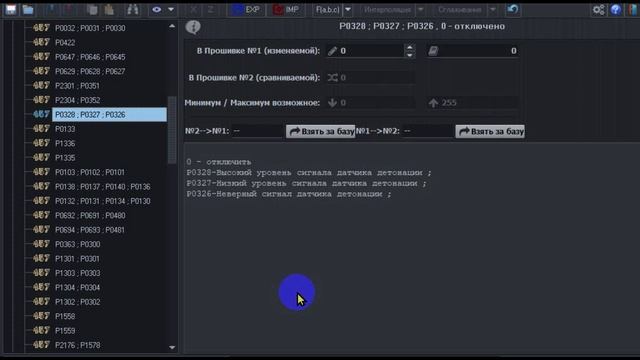The height and width of the screenshot is (360, 640).
Task: Click the №1->№2 value field
Action: pos(427,131)
